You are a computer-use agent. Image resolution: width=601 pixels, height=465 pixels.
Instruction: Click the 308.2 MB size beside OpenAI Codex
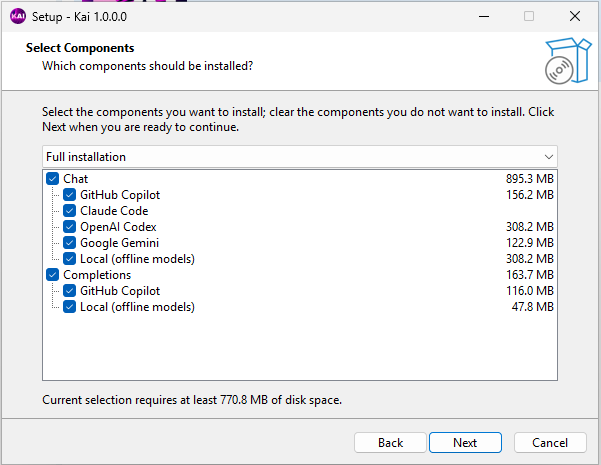pyautogui.click(x=530, y=227)
